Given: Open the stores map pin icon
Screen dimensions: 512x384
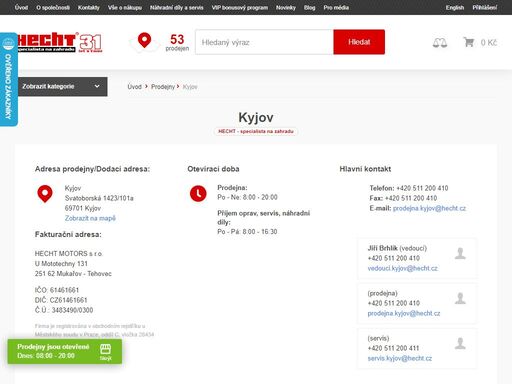Looking at the screenshot, I should [x=144, y=41].
